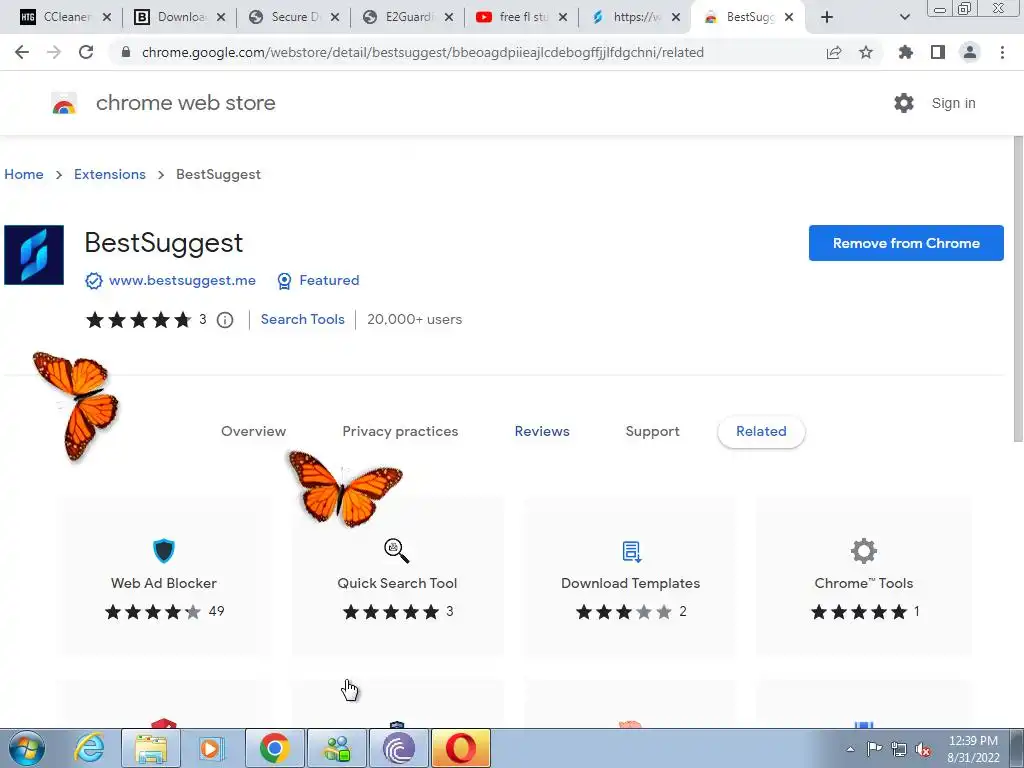Close the CCleaner tab
Image resolution: width=1024 pixels, height=768 pixels.
pos(107,18)
